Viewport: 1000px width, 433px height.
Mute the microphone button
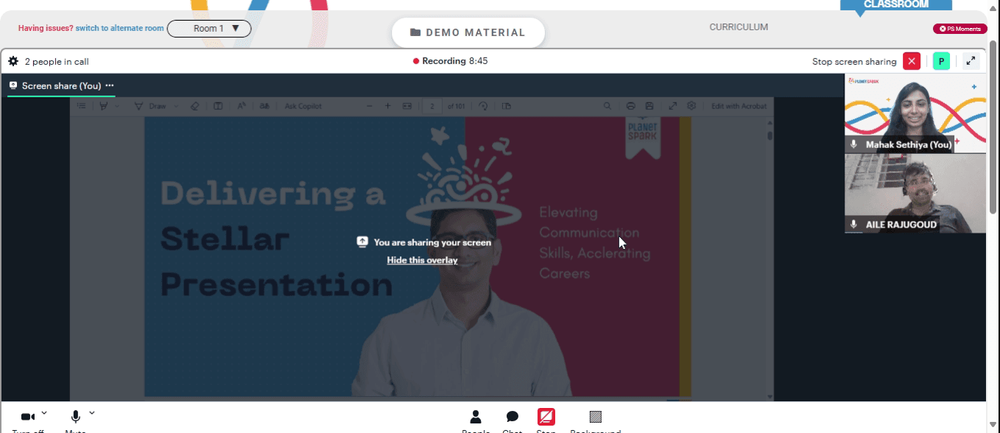tap(75, 417)
